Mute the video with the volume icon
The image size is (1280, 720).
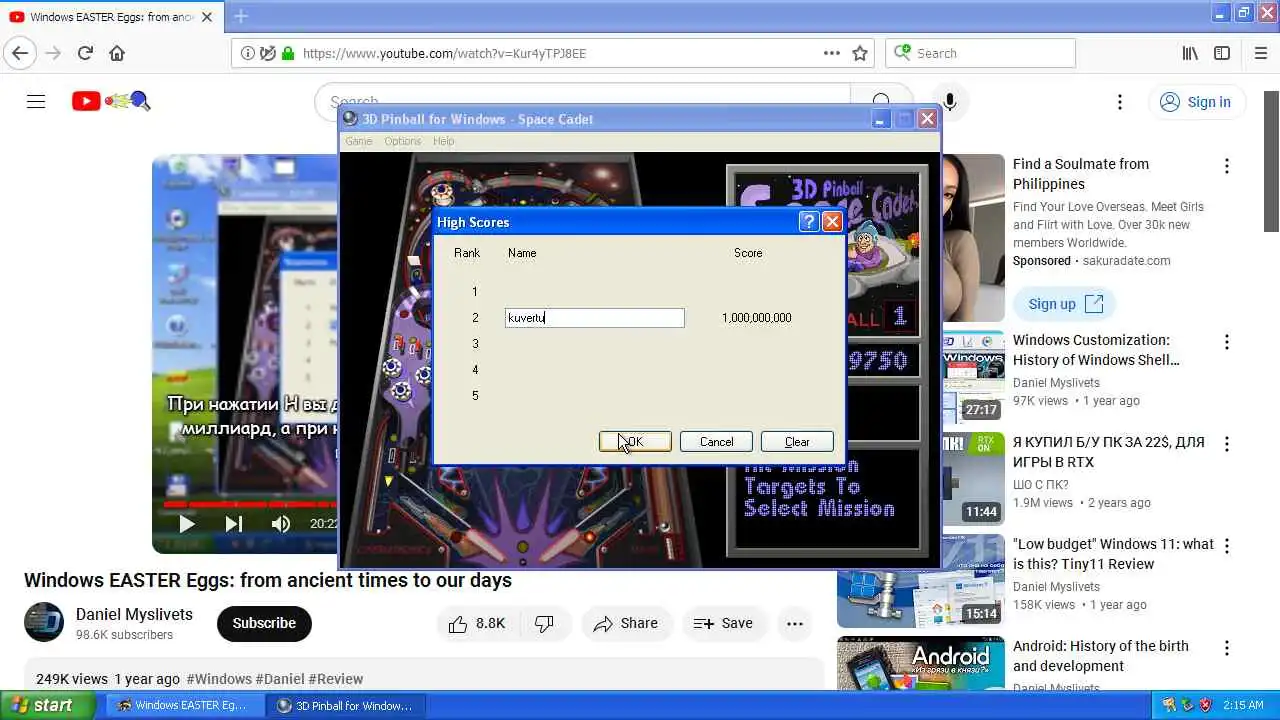click(281, 524)
